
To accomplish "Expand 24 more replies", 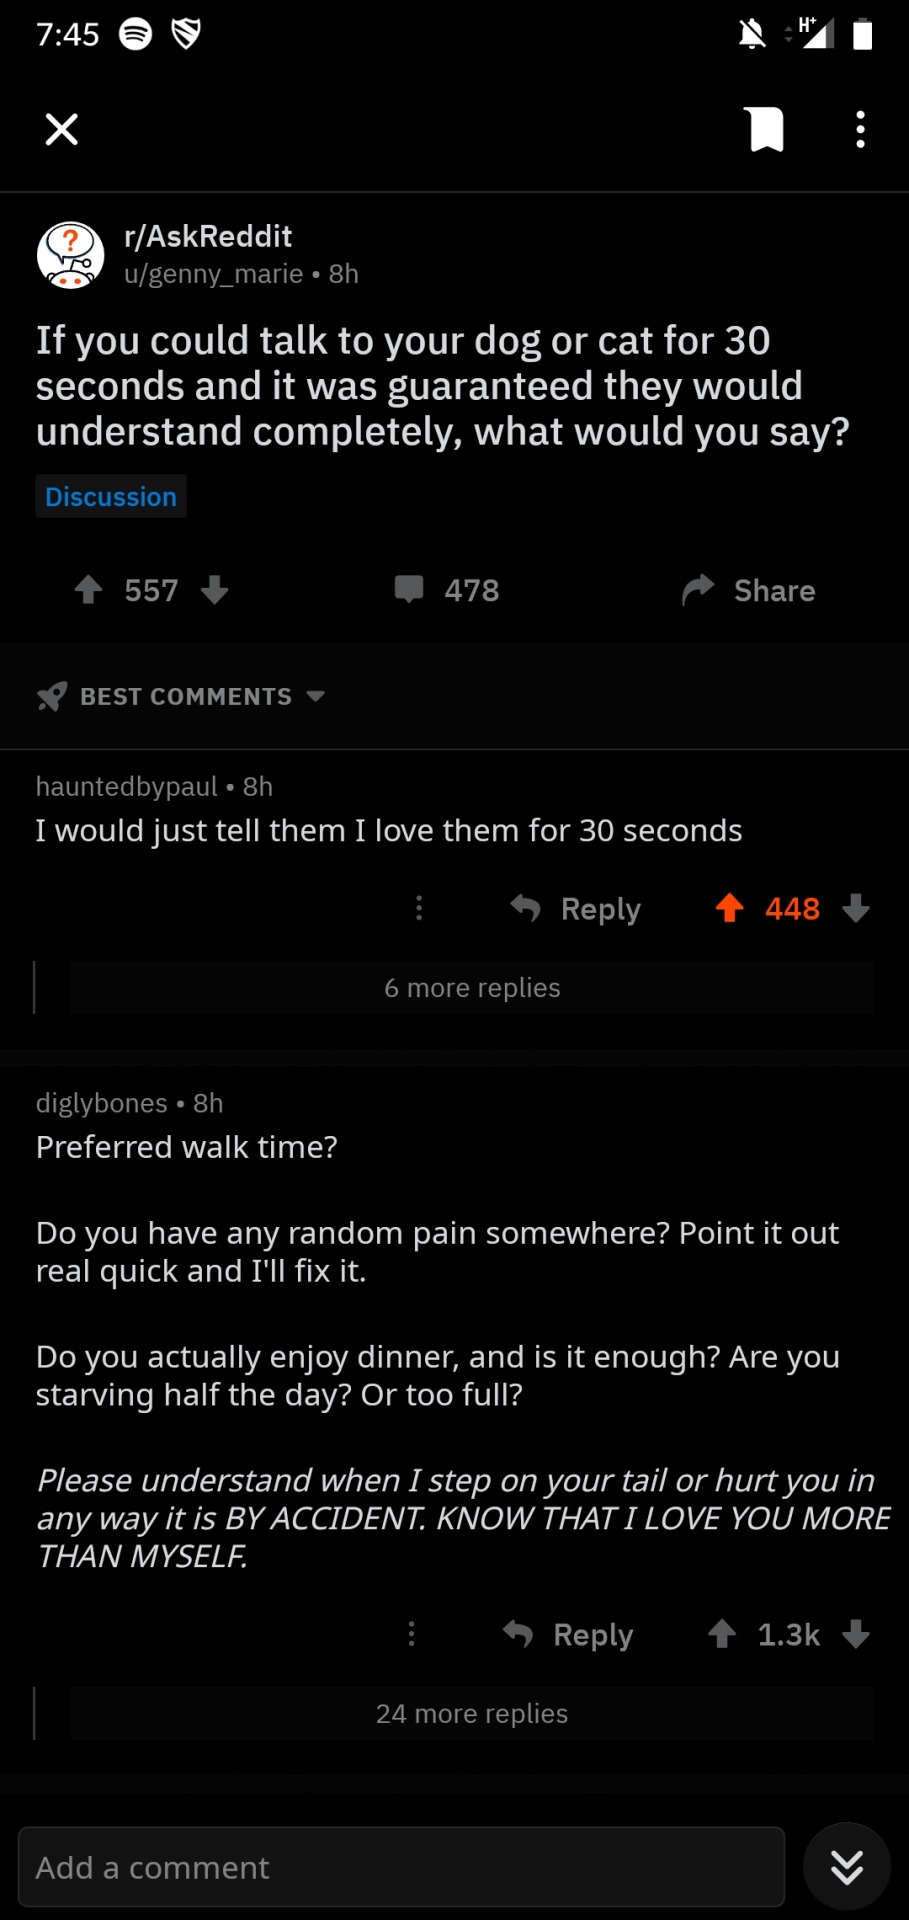I will click(x=472, y=1714).
